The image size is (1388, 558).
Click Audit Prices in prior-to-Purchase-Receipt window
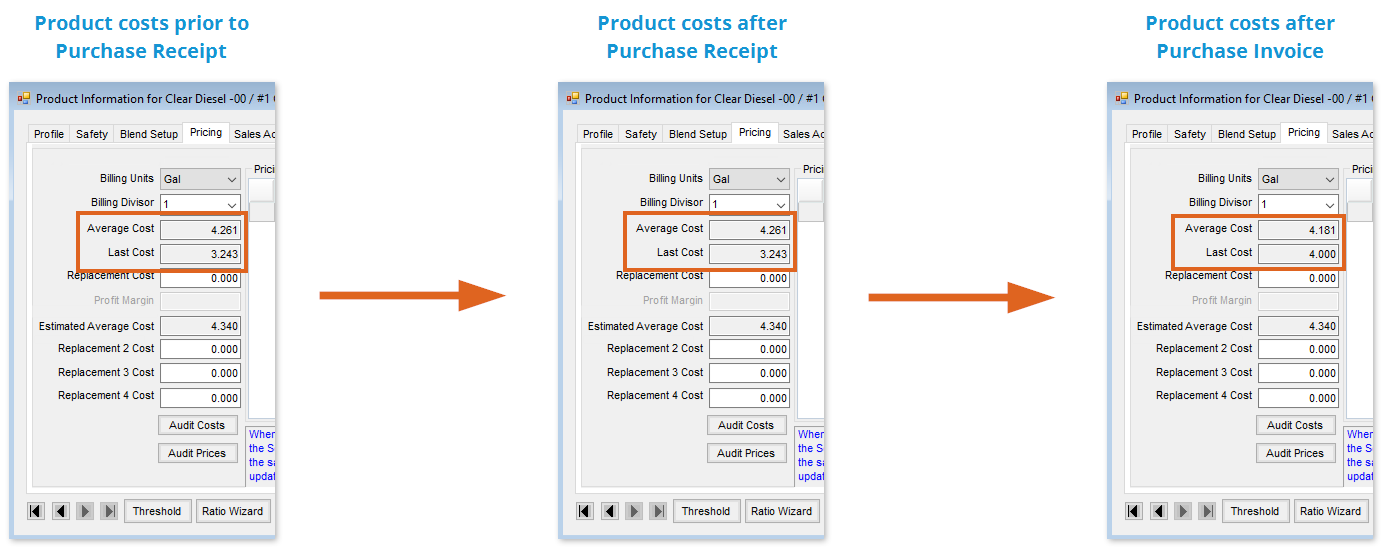tap(197, 453)
